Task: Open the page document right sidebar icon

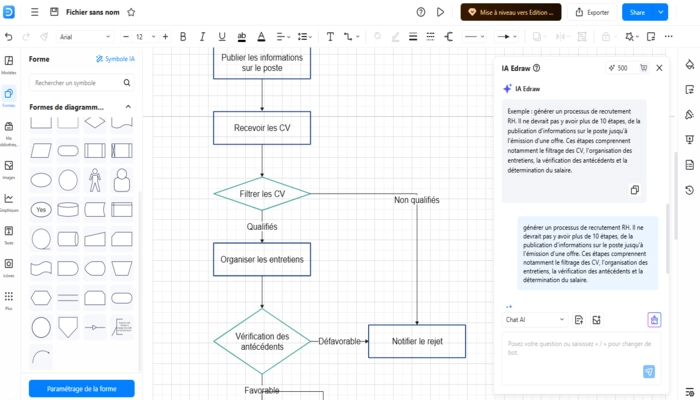Action: pos(689,165)
